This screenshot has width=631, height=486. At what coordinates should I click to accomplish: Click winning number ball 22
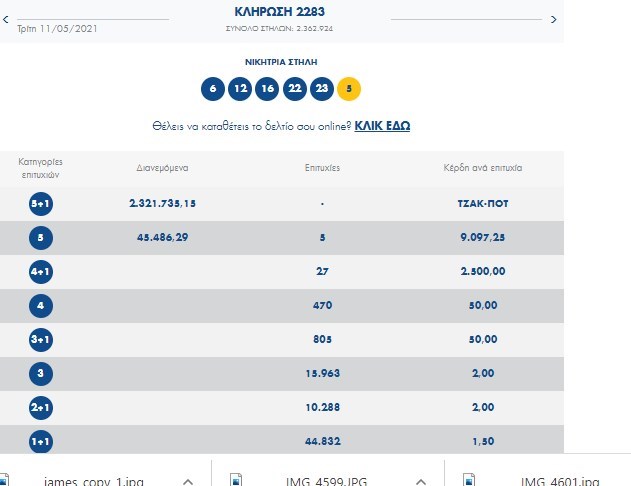294,88
